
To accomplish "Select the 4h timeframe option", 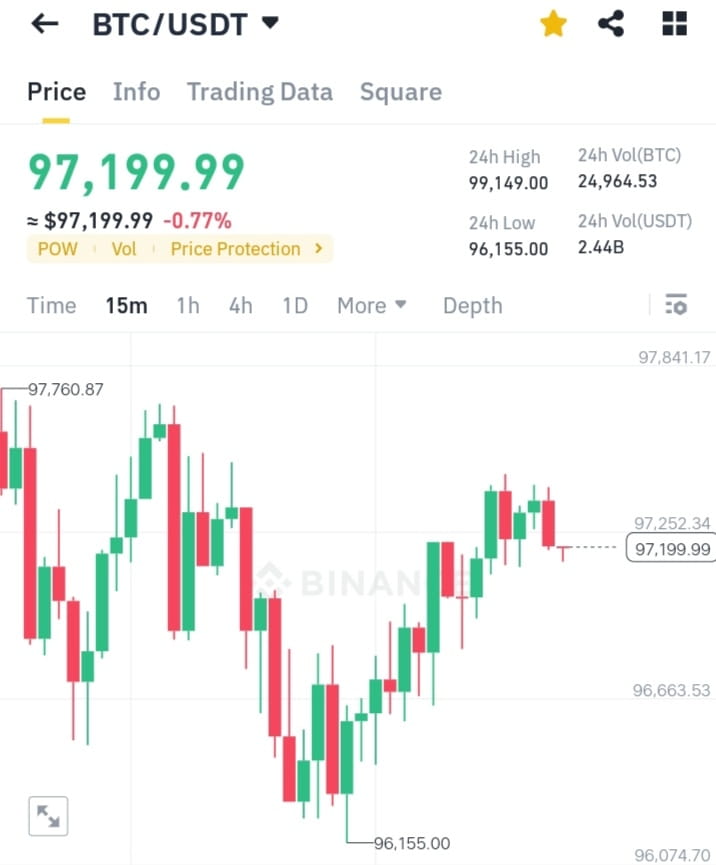I will [240, 305].
